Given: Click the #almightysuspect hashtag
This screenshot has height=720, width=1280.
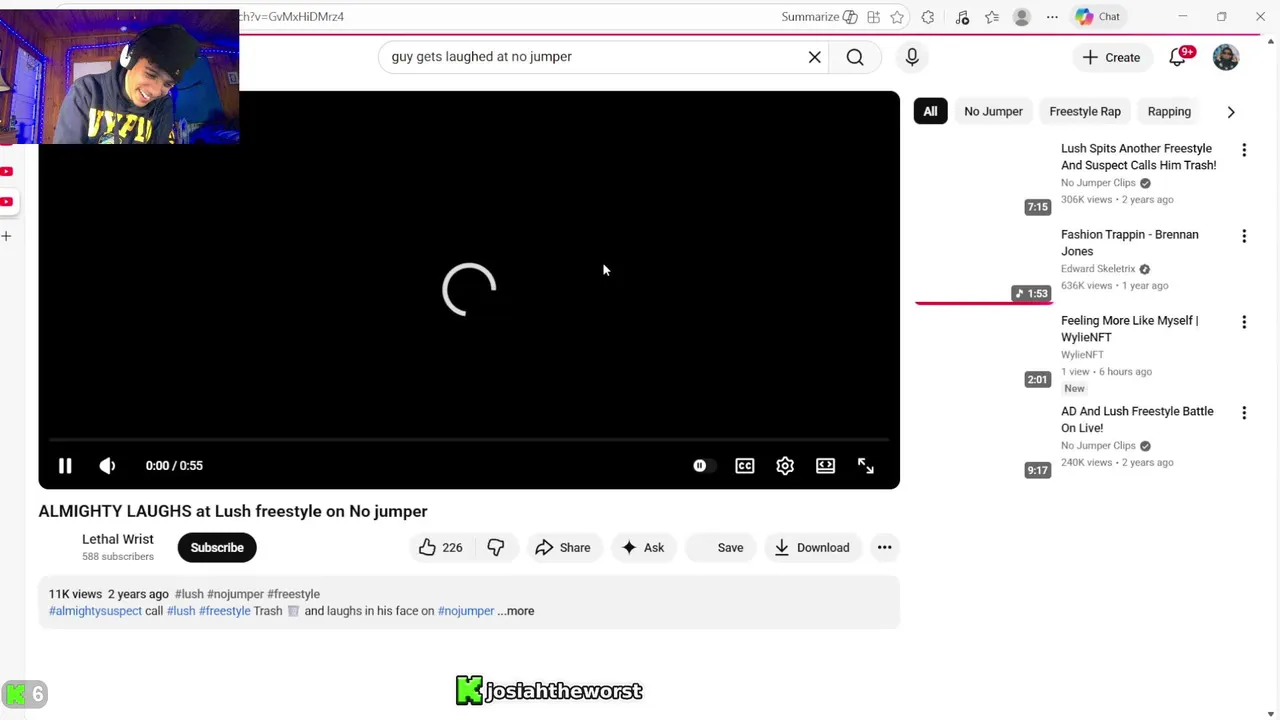Looking at the screenshot, I should [95, 611].
